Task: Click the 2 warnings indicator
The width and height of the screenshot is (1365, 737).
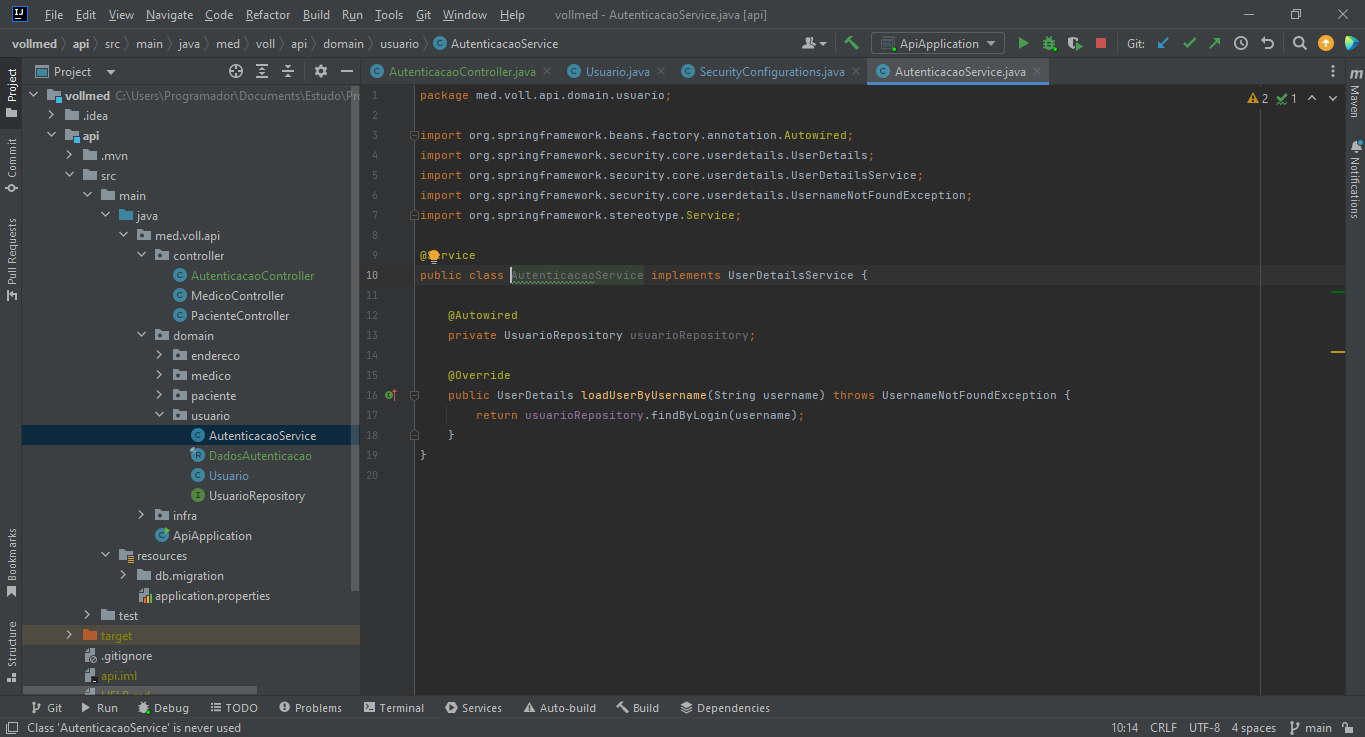Action: coord(1258,98)
